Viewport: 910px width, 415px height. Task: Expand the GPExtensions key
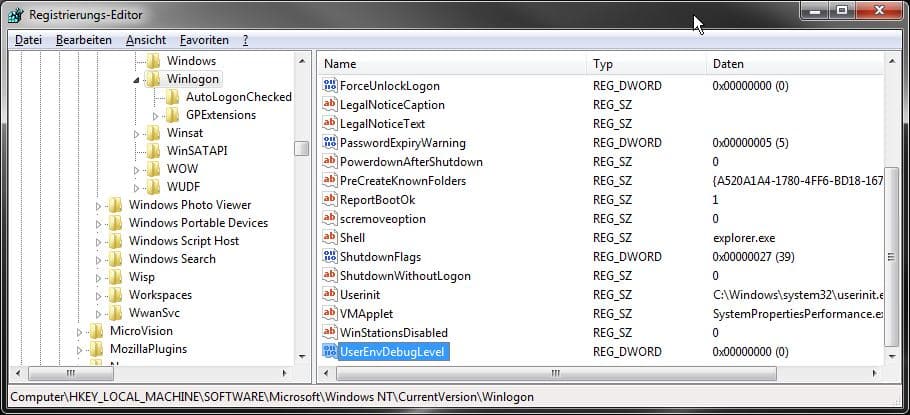155,116
